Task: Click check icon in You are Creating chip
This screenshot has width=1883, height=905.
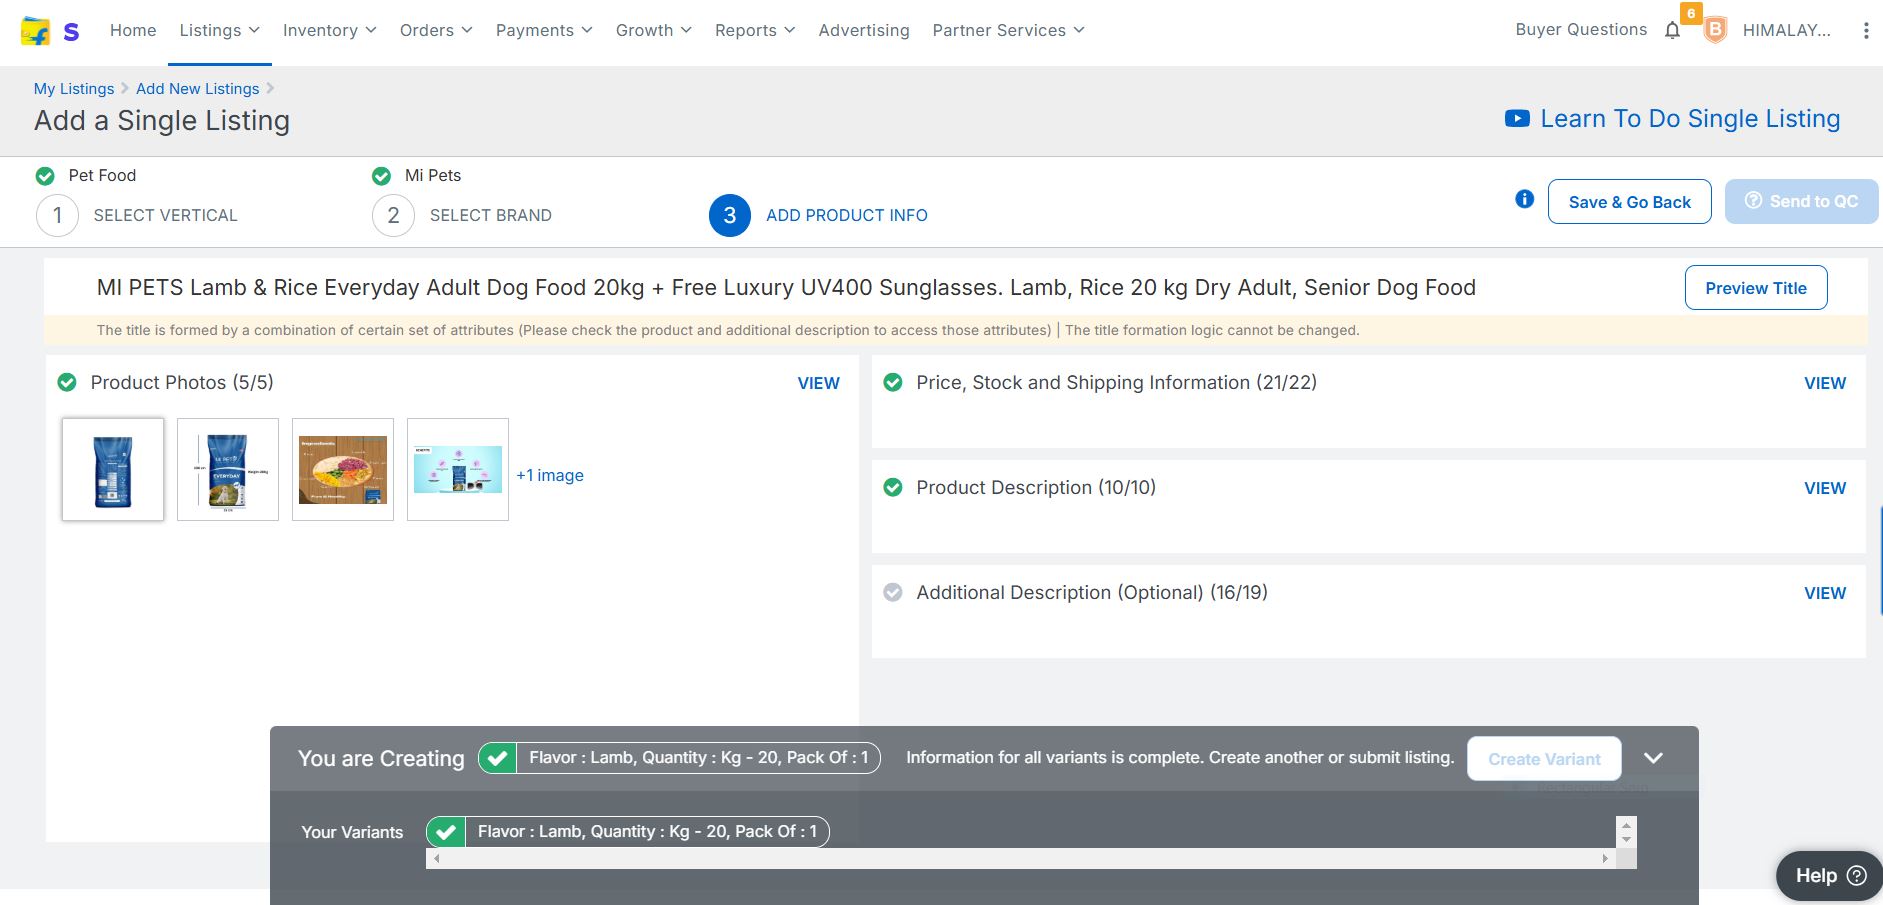Action: click(x=497, y=758)
